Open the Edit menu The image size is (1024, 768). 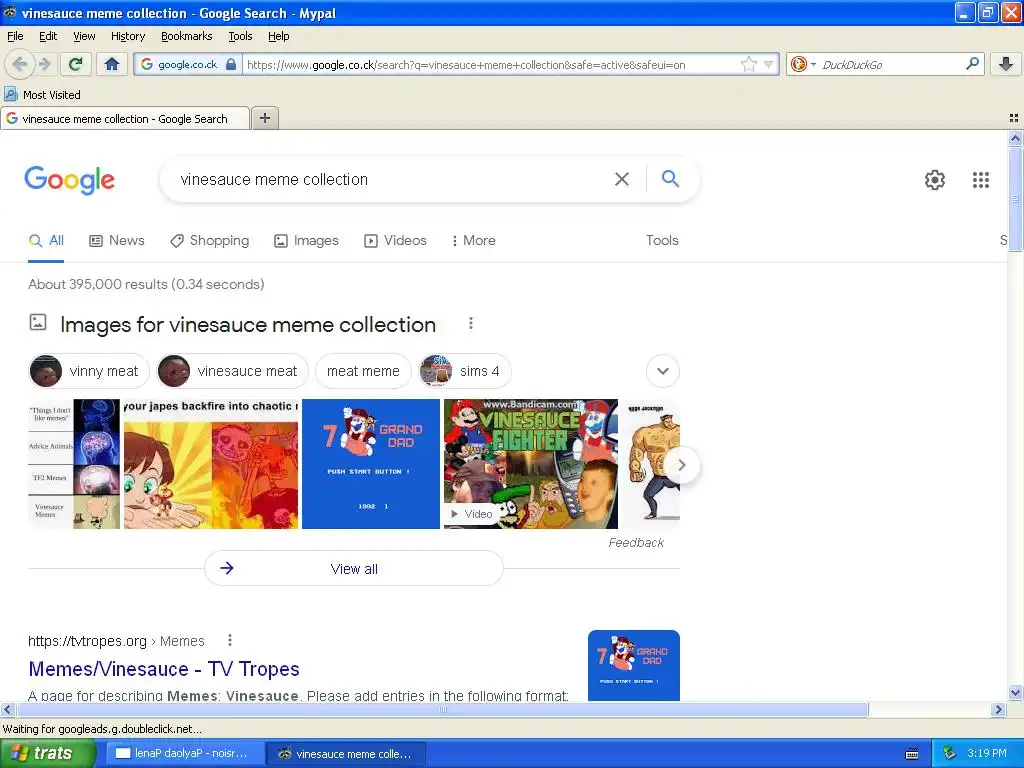[48, 36]
